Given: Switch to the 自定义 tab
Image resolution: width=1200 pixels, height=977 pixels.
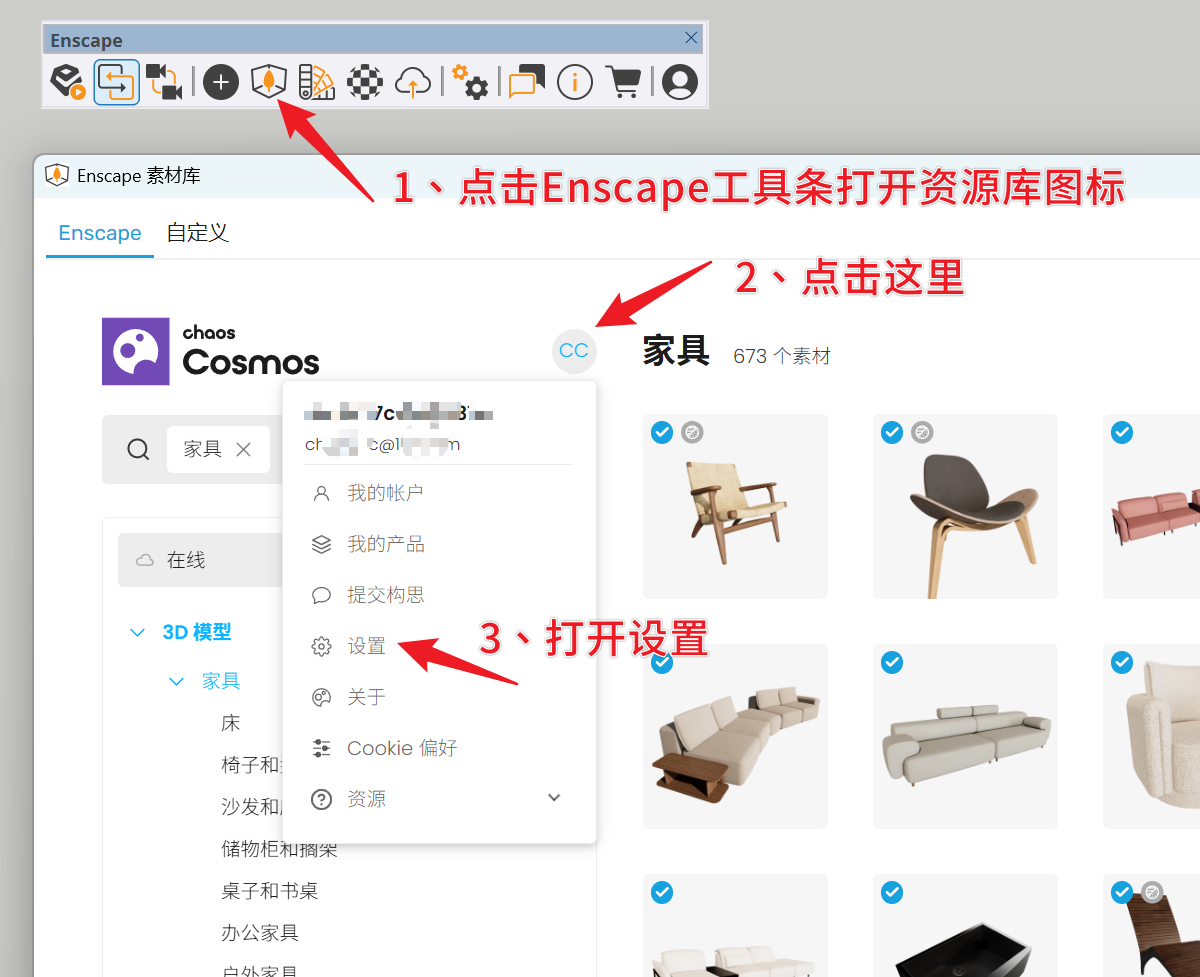Looking at the screenshot, I should [x=197, y=233].
